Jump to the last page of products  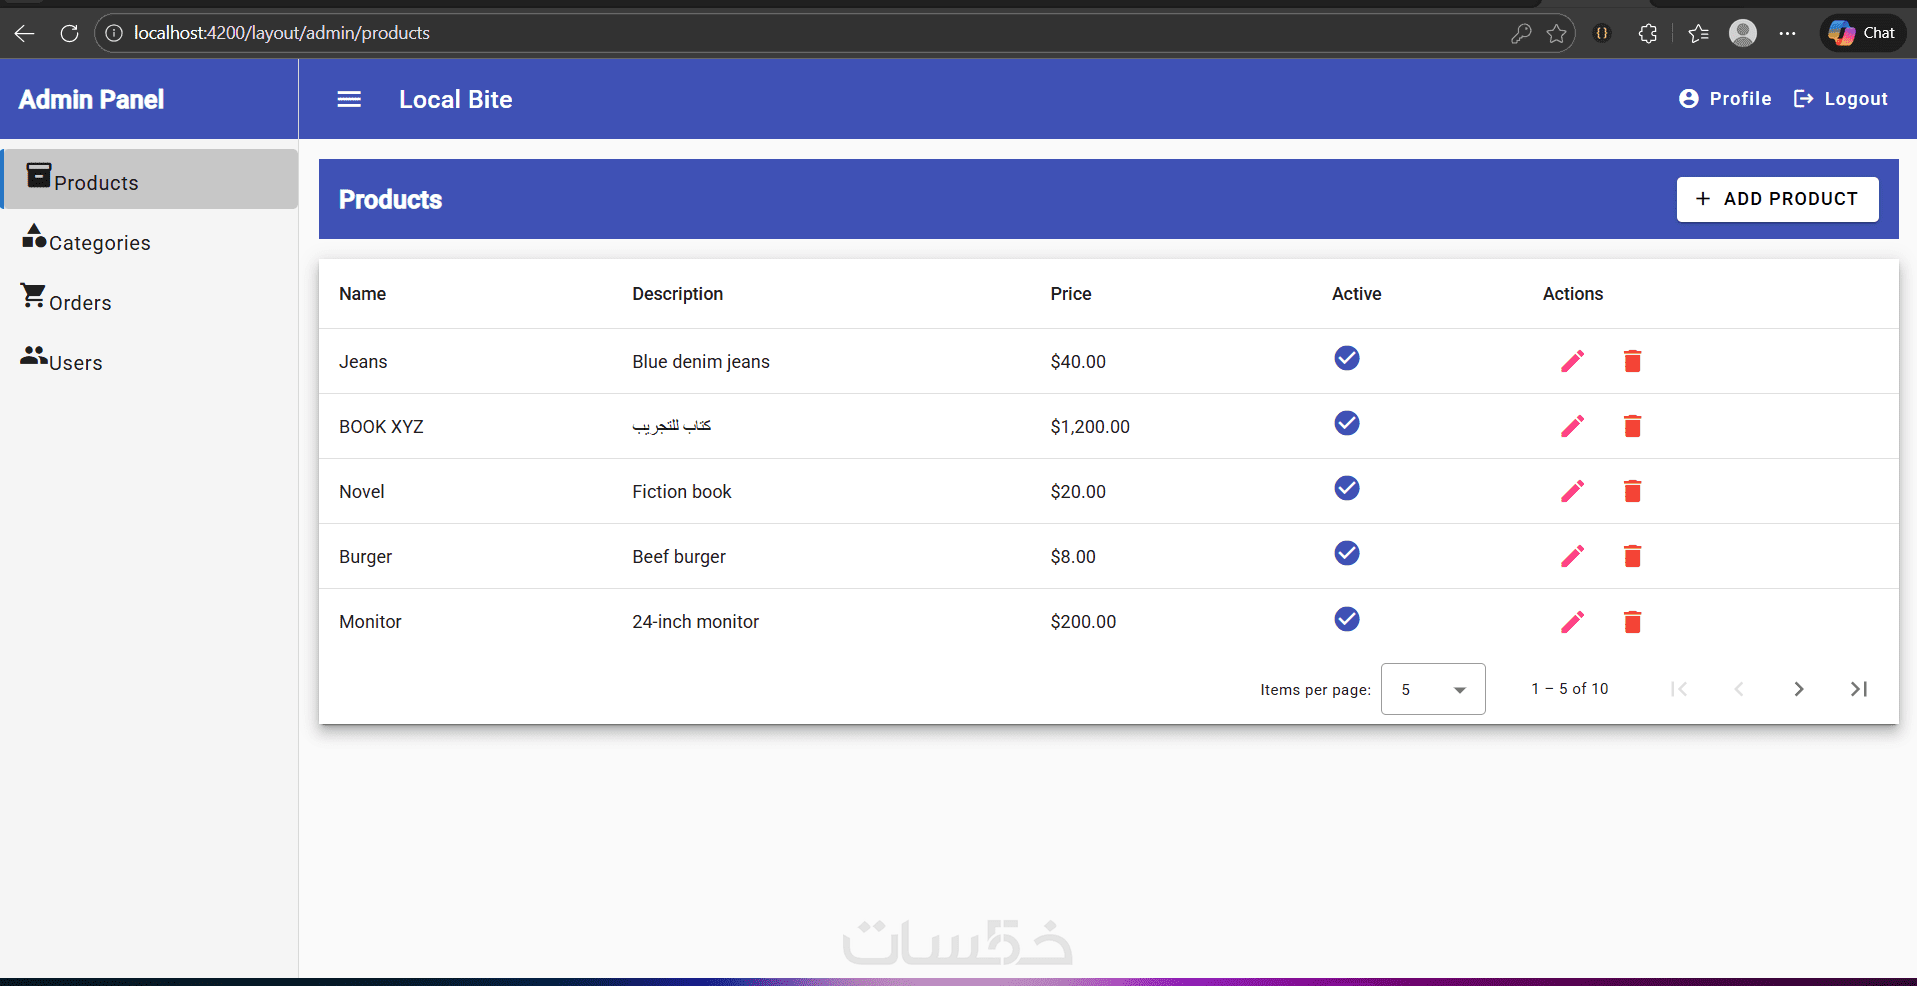pyautogui.click(x=1858, y=689)
